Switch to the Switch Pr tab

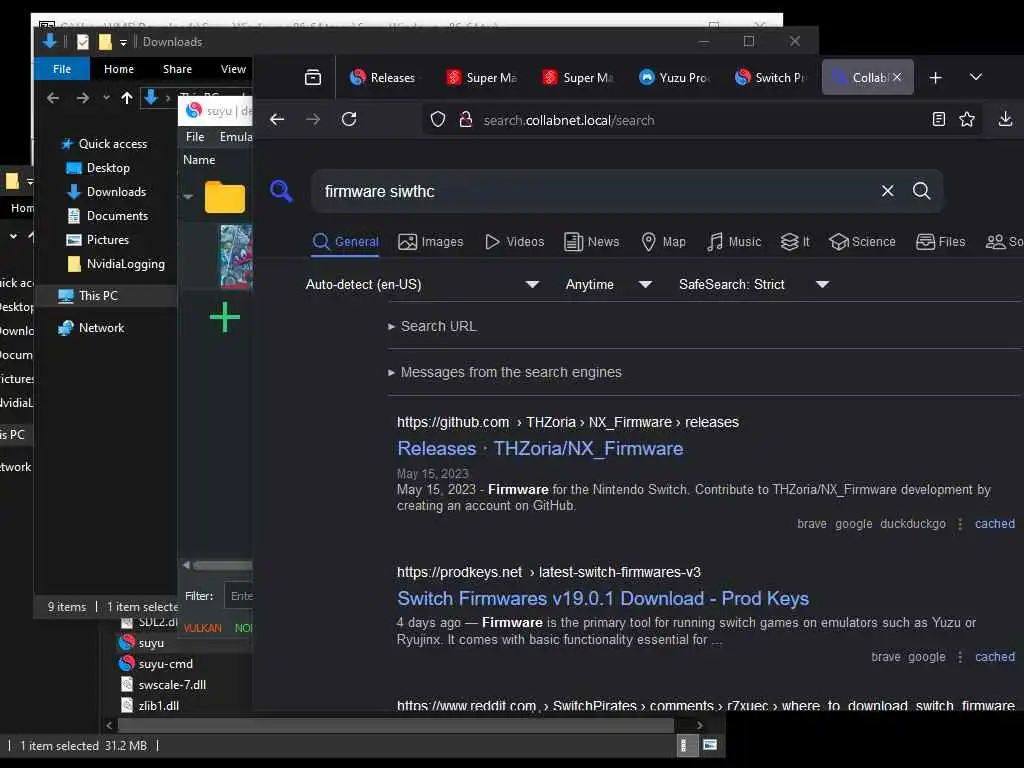point(771,78)
